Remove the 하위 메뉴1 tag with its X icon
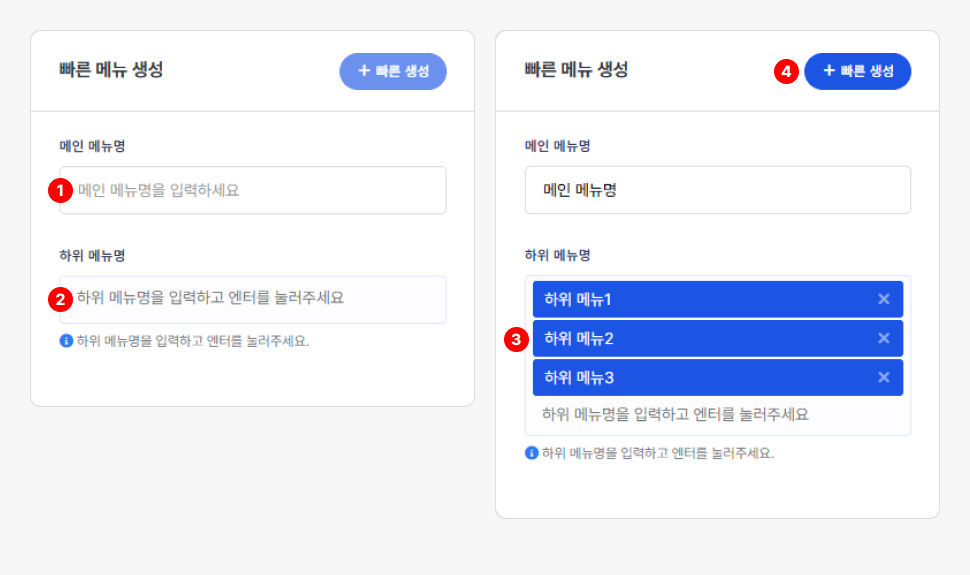Viewport: 970px width, 575px height. (883, 299)
